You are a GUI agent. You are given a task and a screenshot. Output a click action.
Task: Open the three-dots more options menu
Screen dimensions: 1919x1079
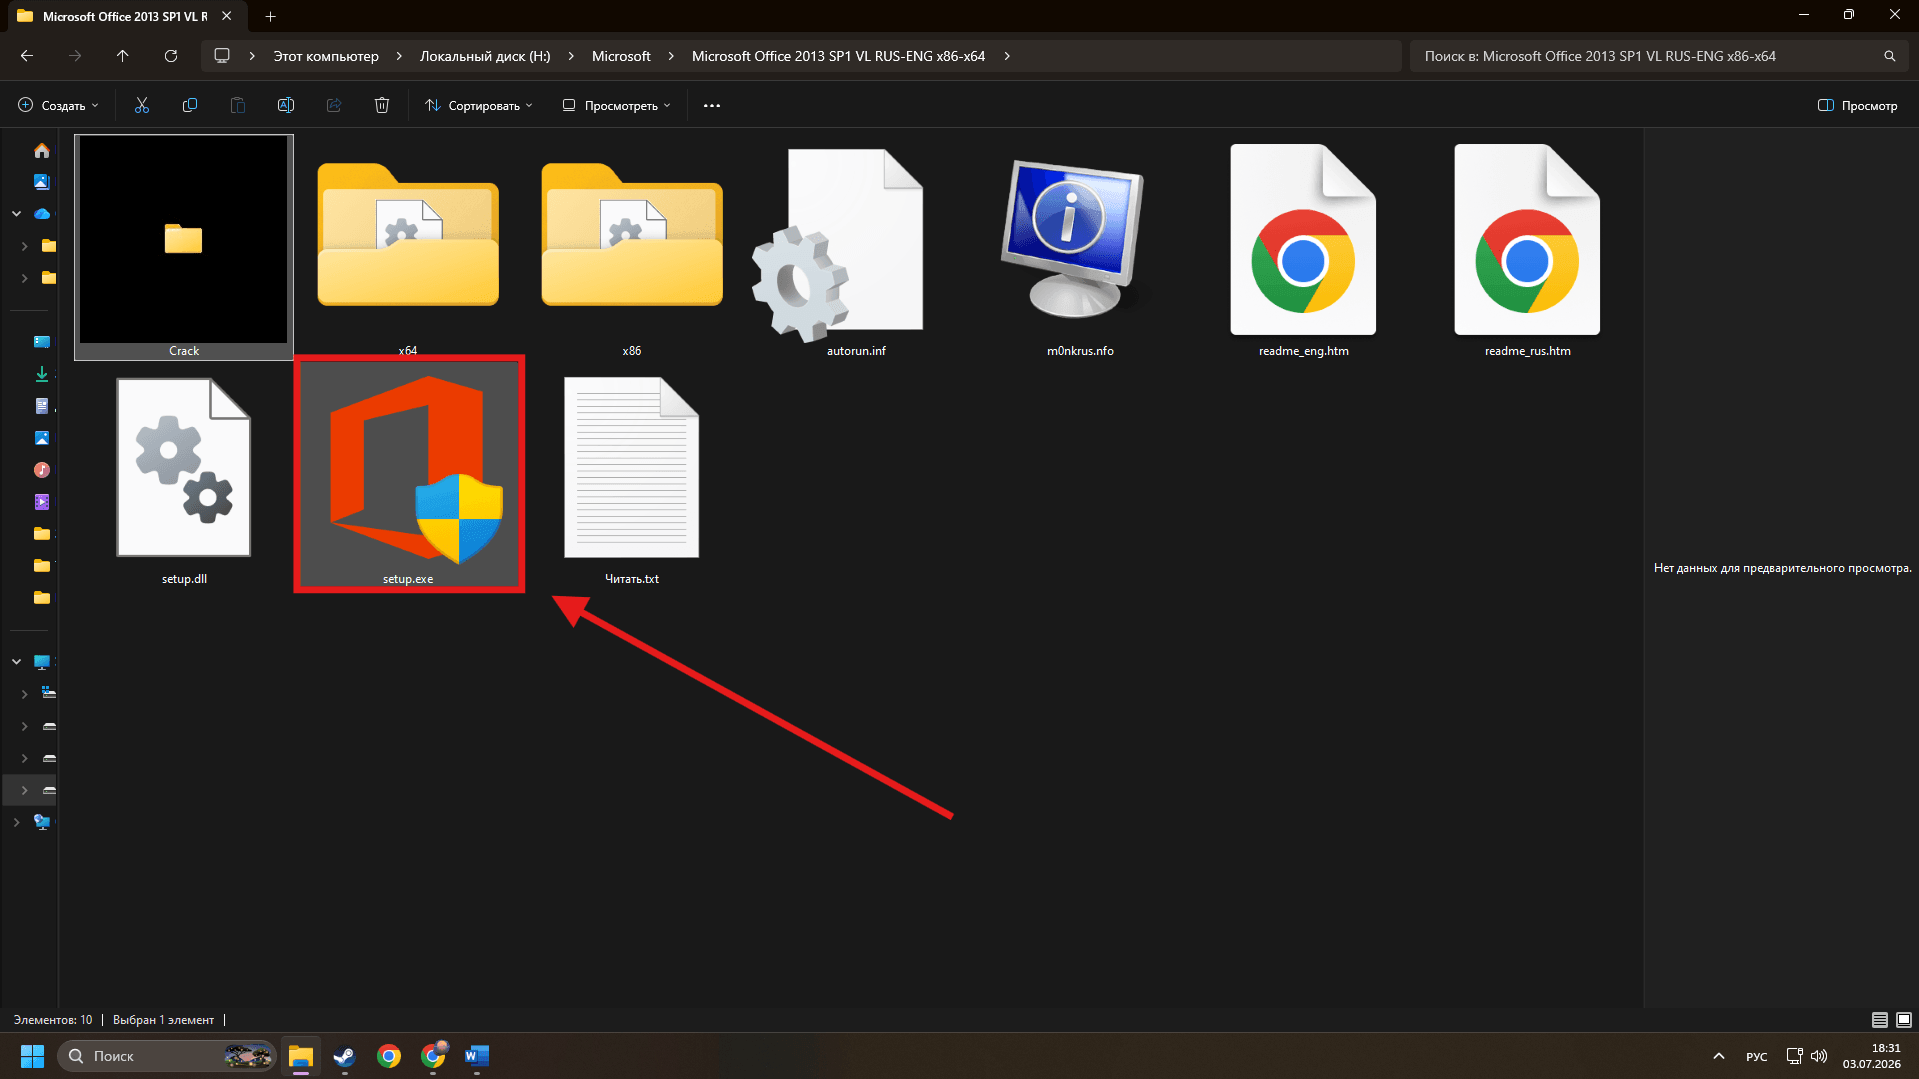(712, 105)
